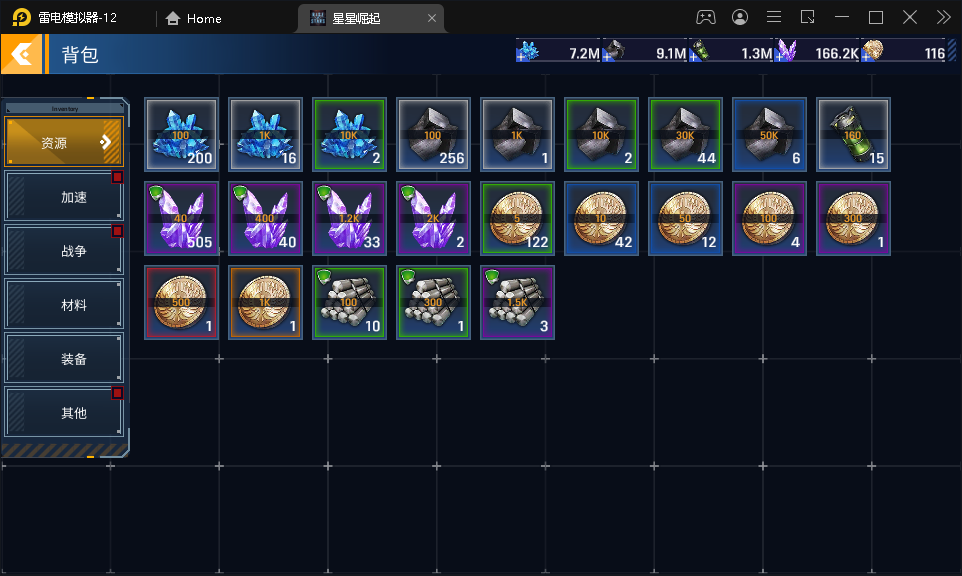This screenshot has width=962, height=576.
Task: Select the green-bordered 10K blue crystal item
Action: pyautogui.click(x=349, y=134)
